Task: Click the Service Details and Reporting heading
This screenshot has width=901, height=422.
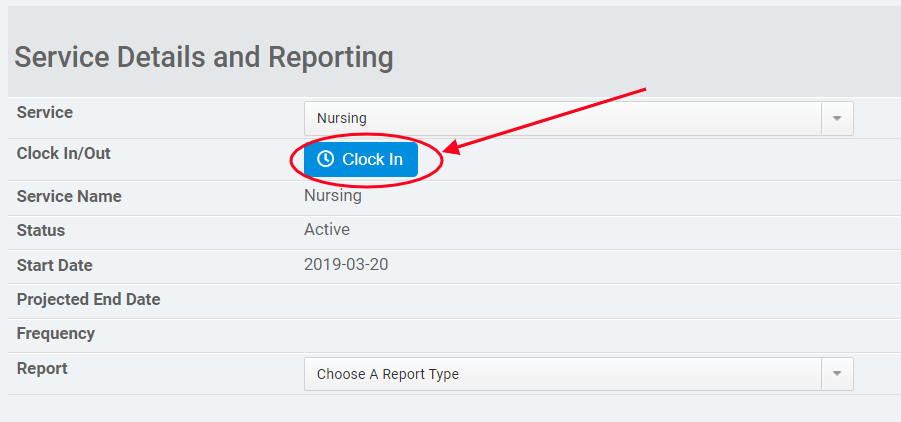Action: [x=205, y=57]
